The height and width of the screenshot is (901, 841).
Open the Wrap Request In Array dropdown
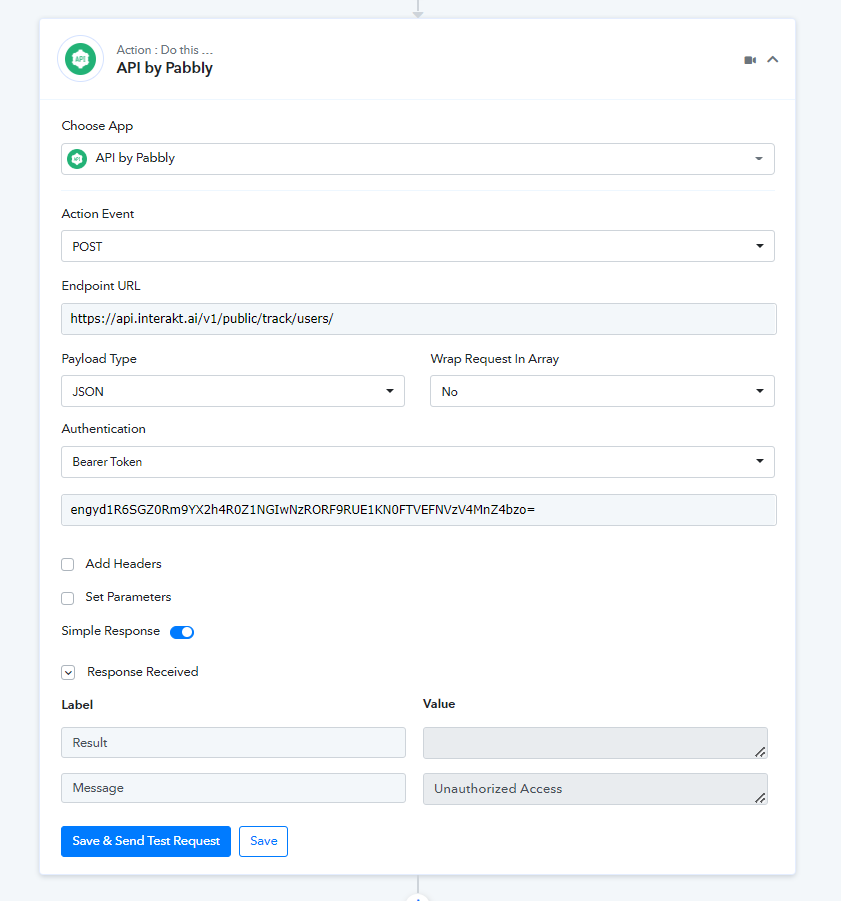602,391
